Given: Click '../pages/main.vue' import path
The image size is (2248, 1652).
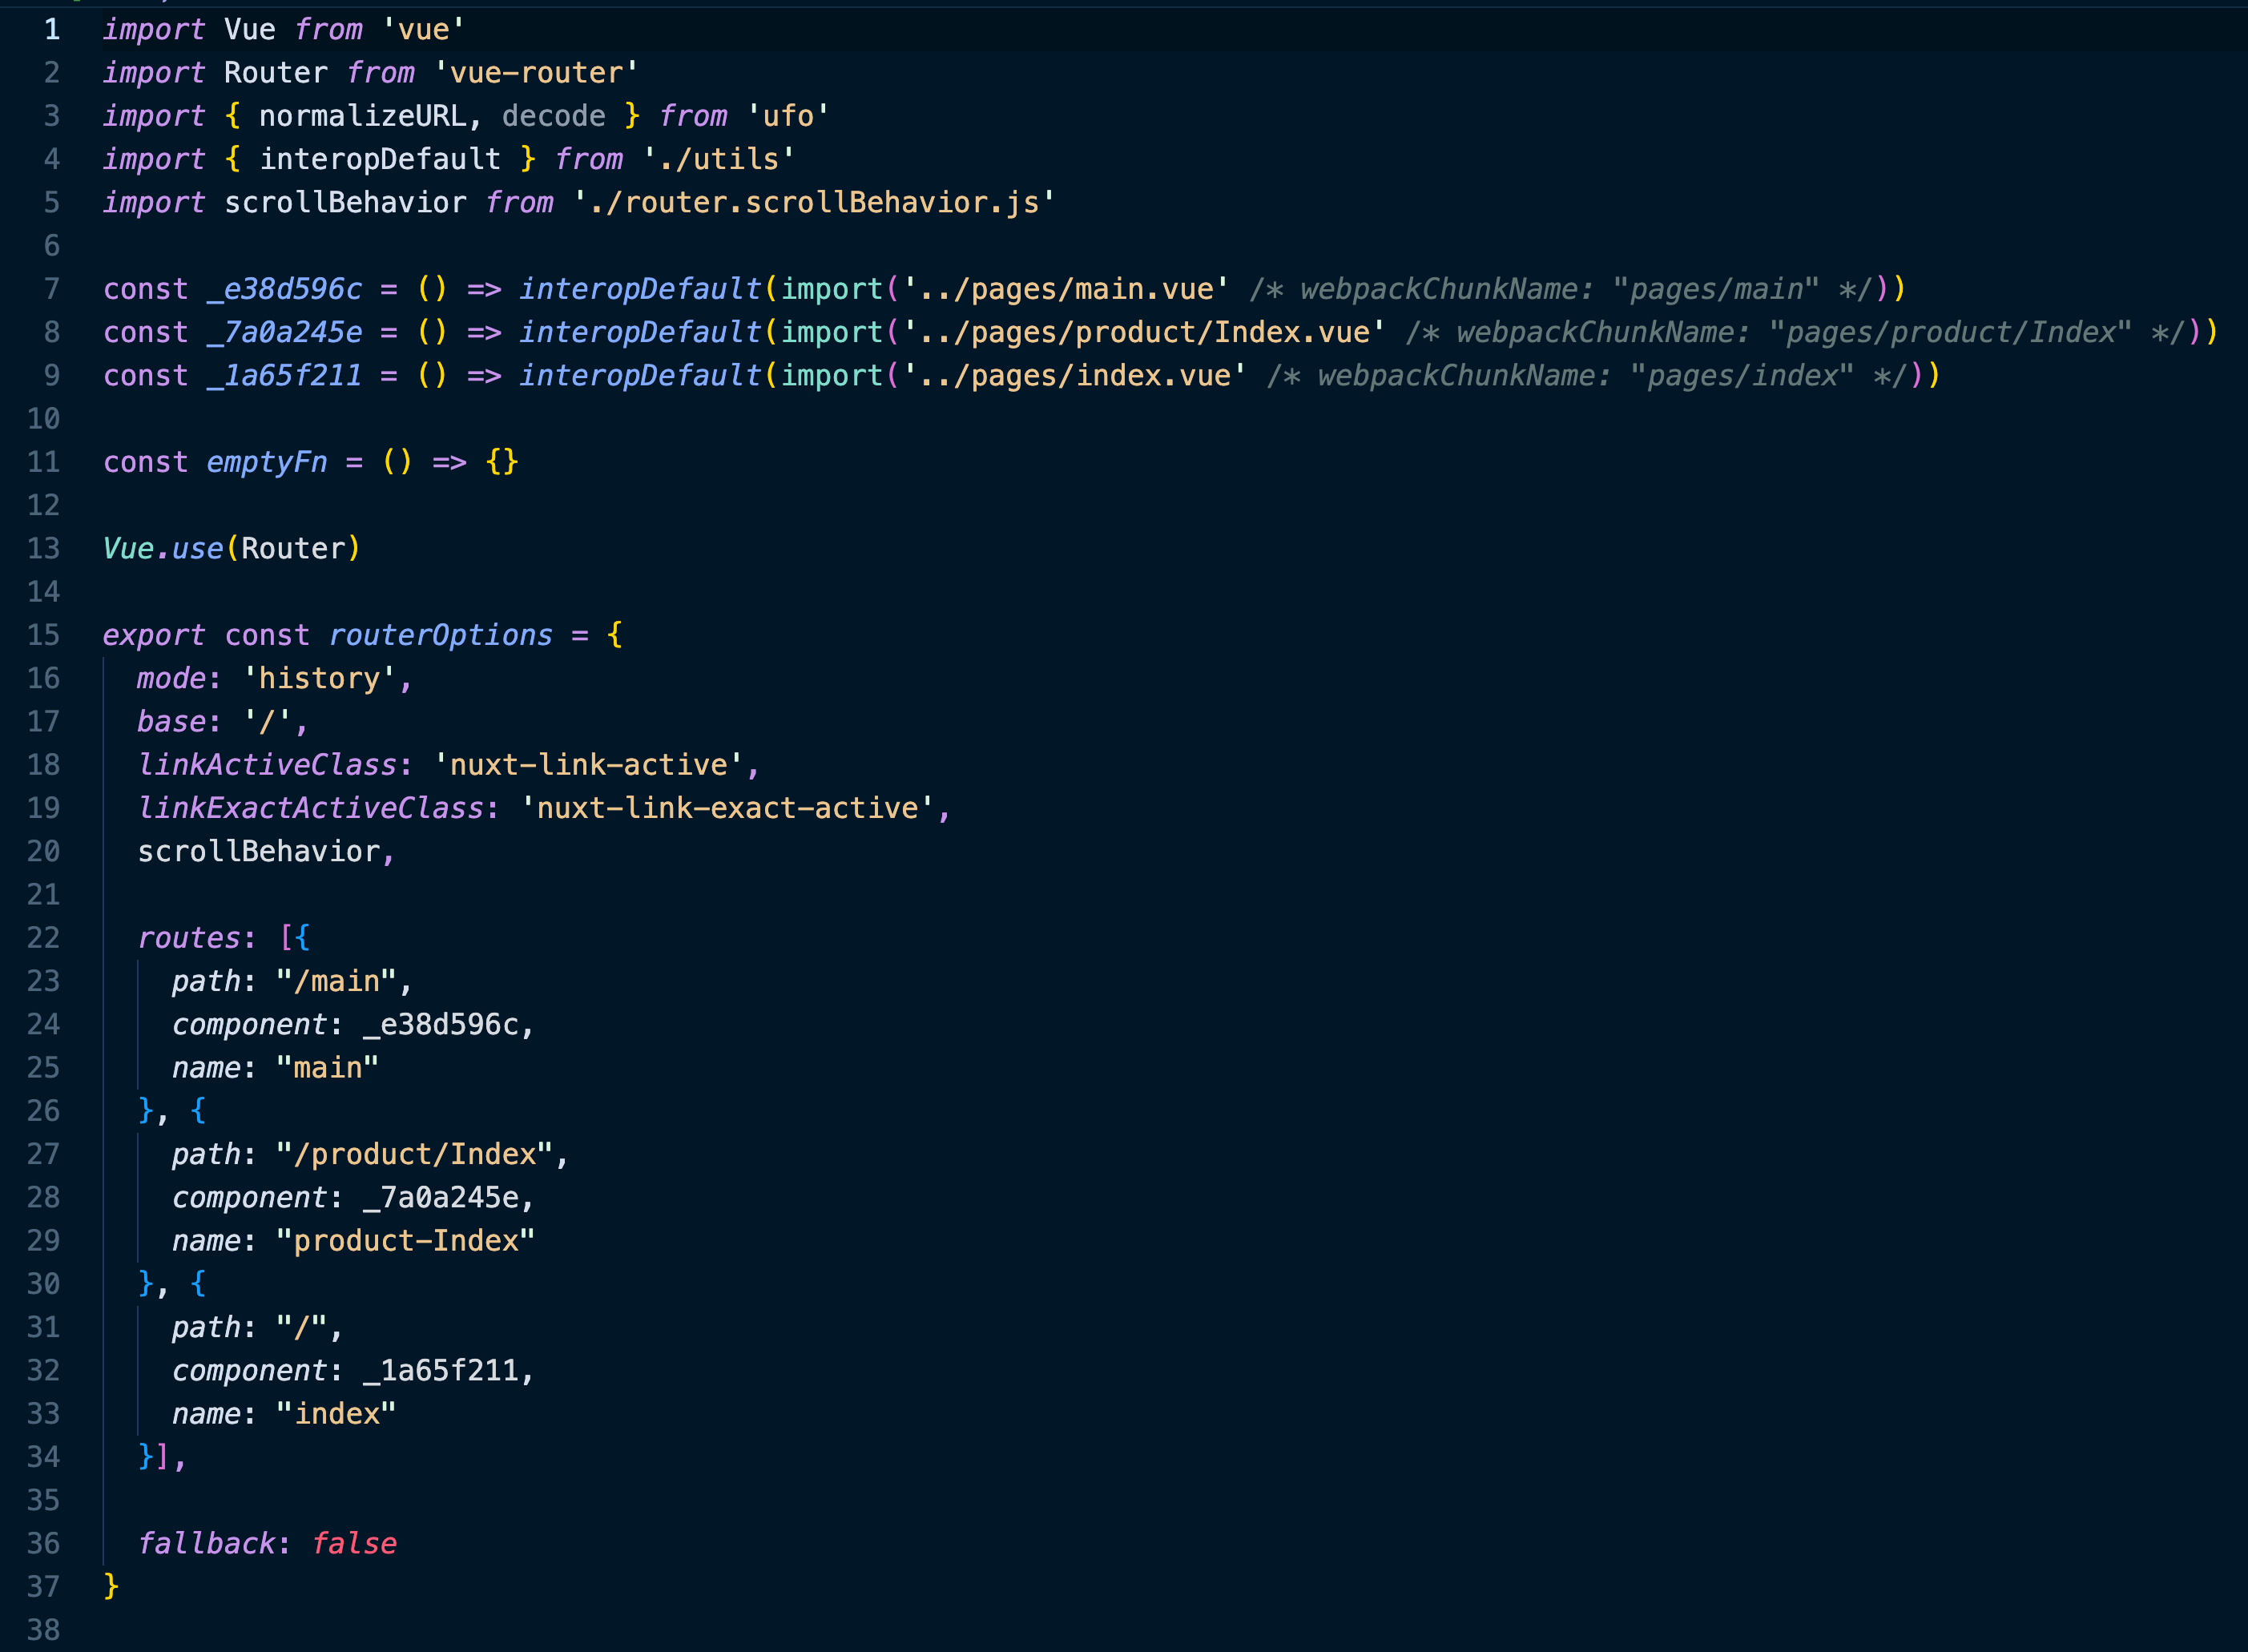Looking at the screenshot, I should 1066,289.
